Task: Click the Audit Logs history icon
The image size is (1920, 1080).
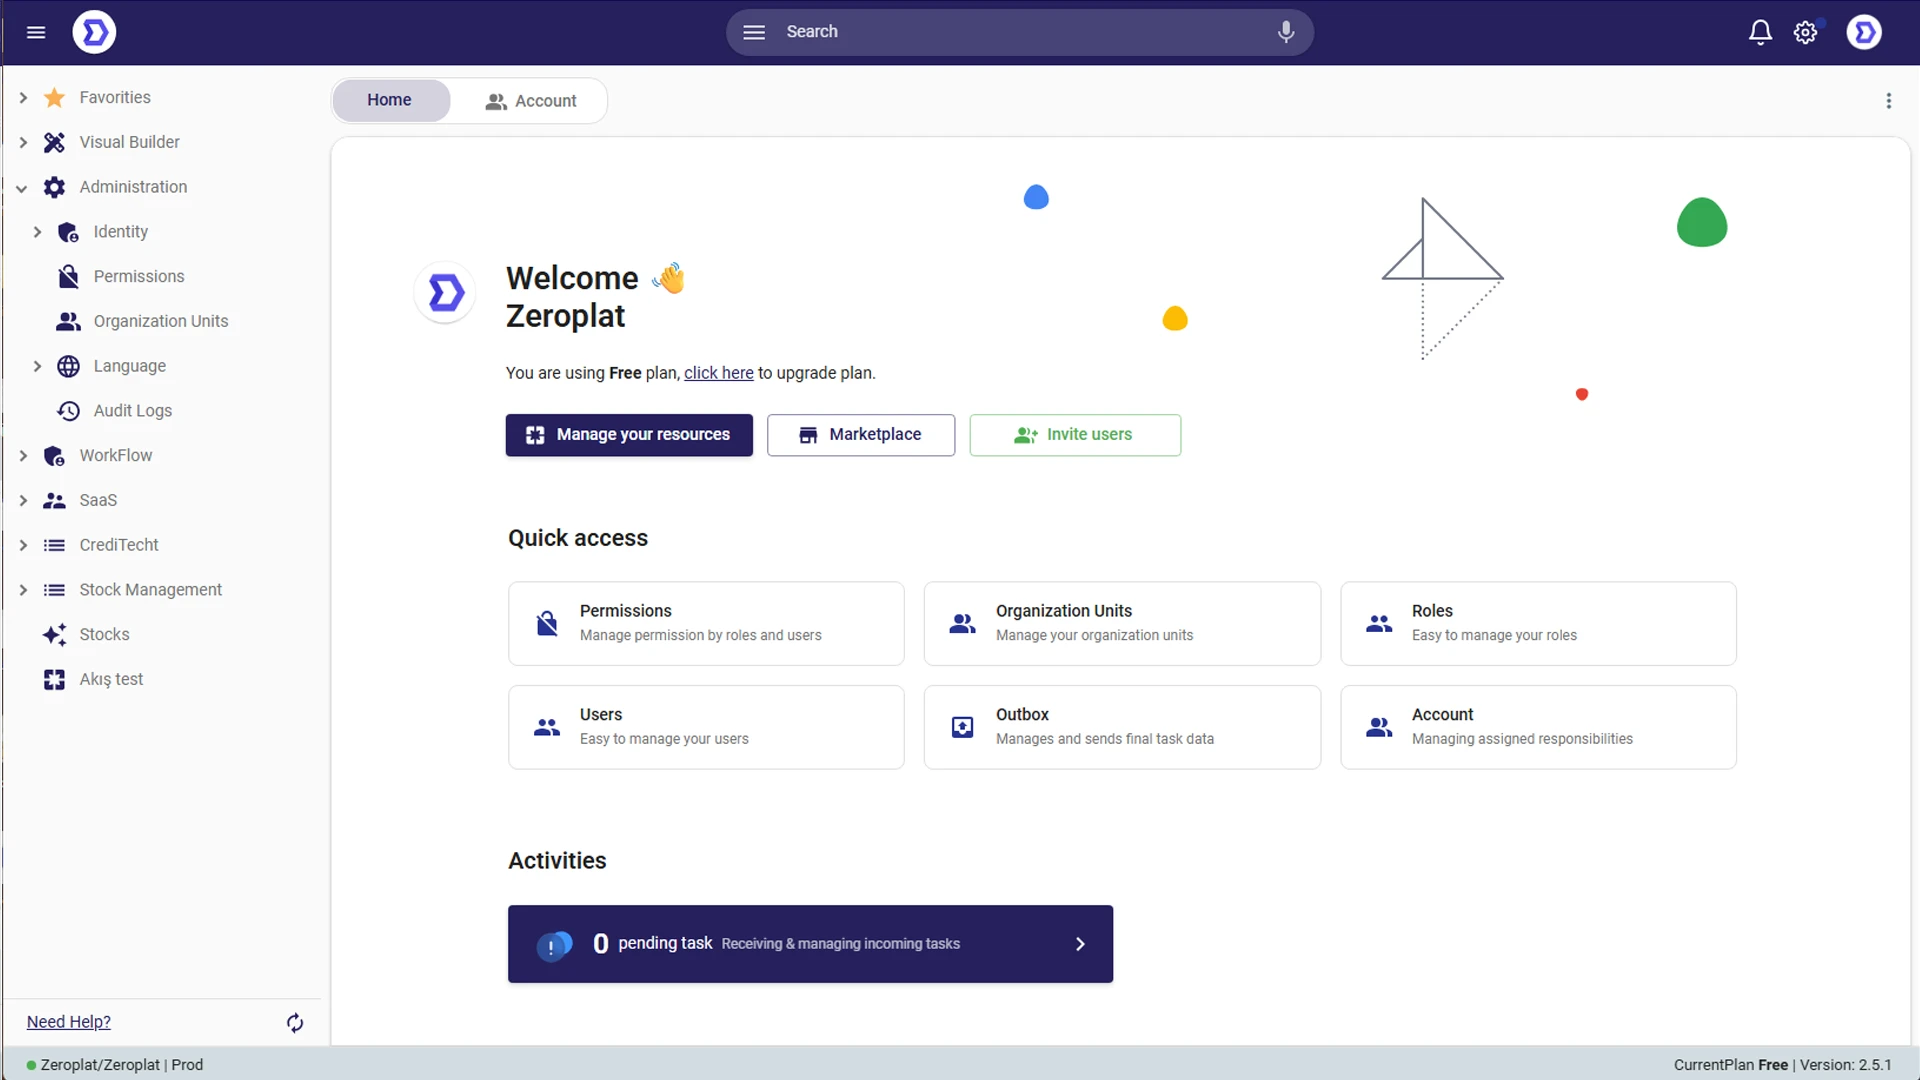Action: pos(68,411)
